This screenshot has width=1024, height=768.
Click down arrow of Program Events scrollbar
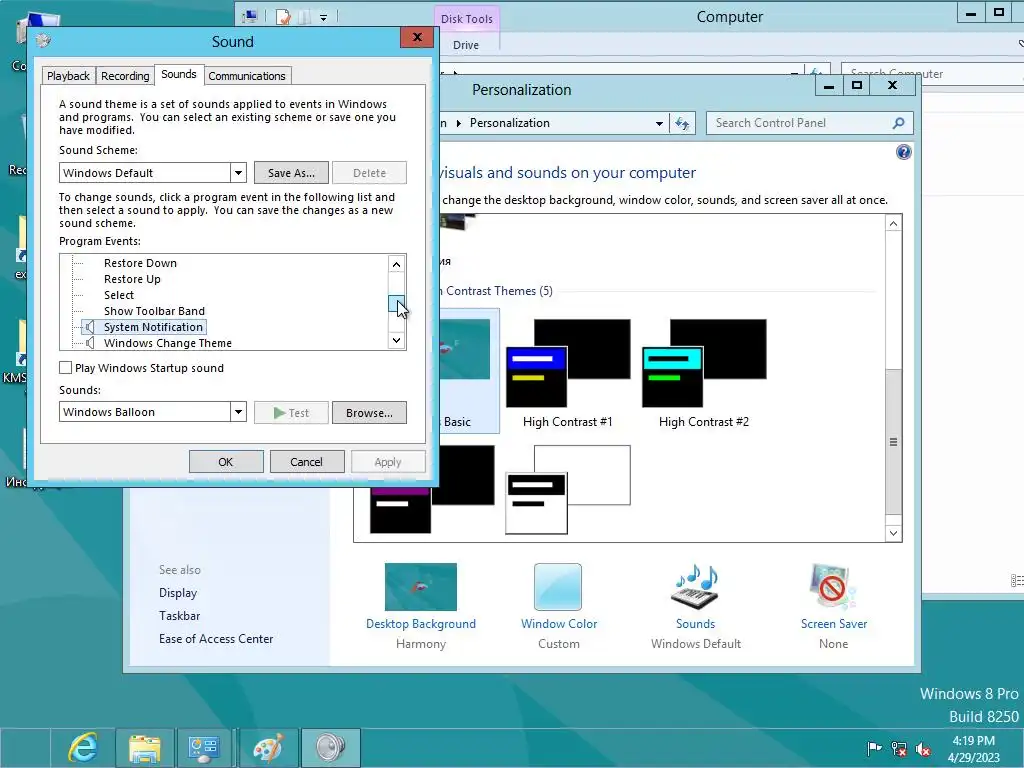coord(396,340)
